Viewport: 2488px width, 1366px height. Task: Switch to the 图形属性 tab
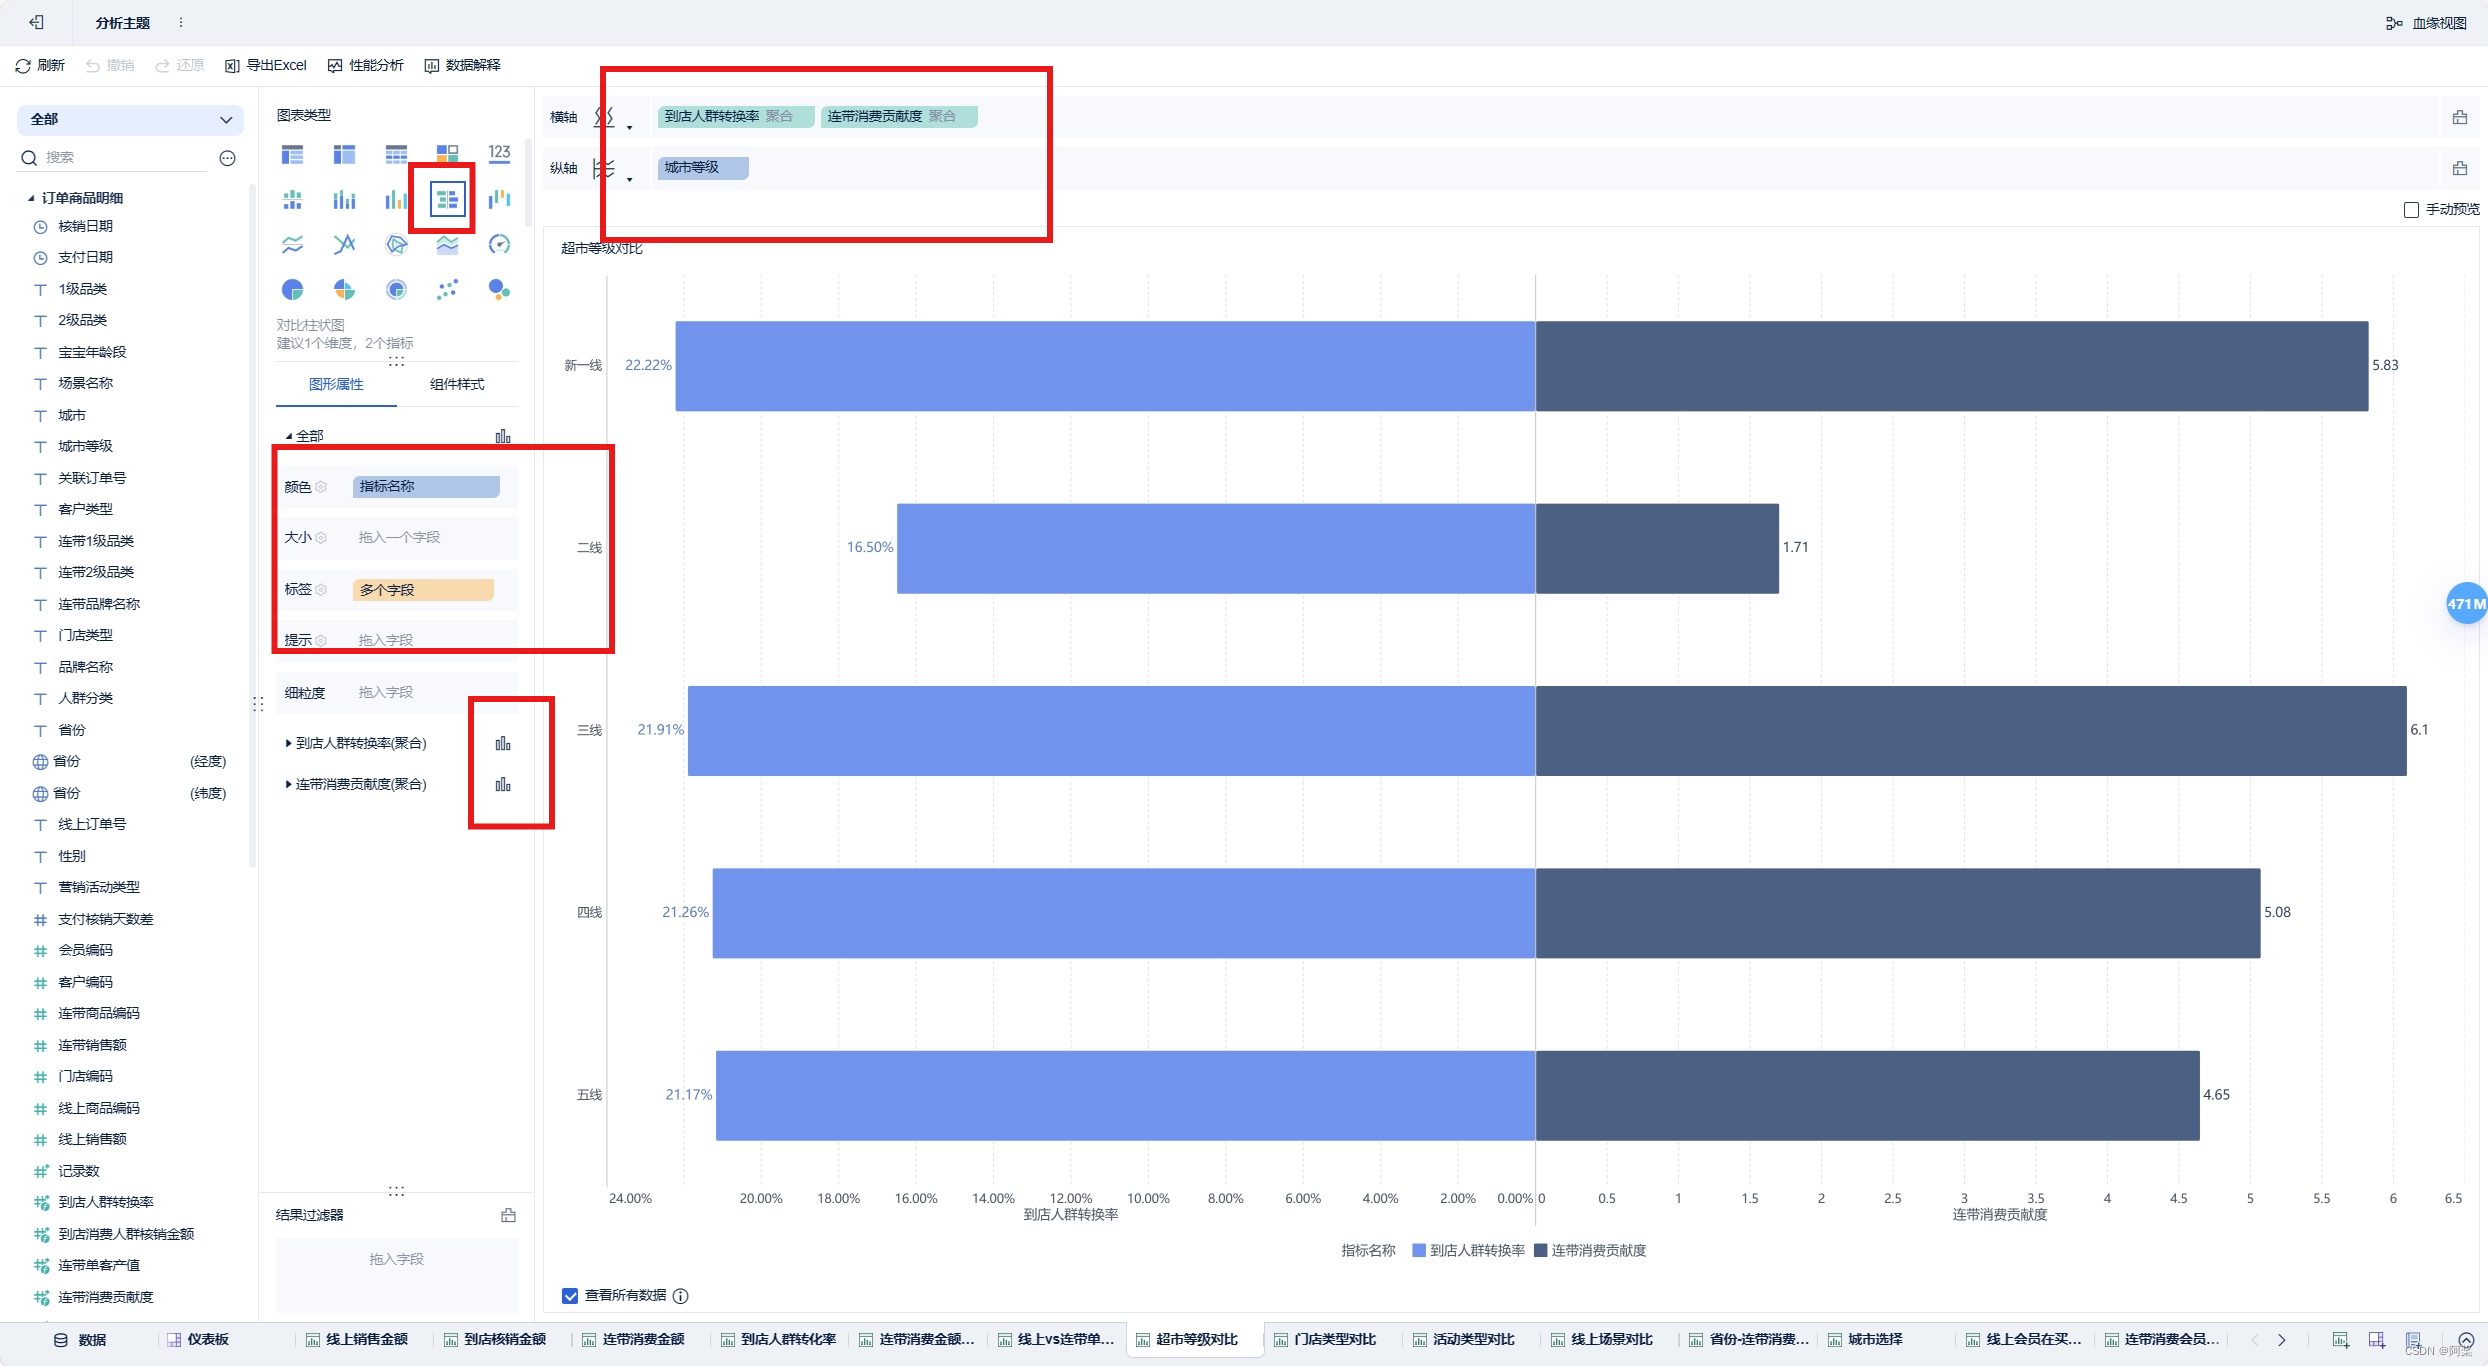point(336,384)
